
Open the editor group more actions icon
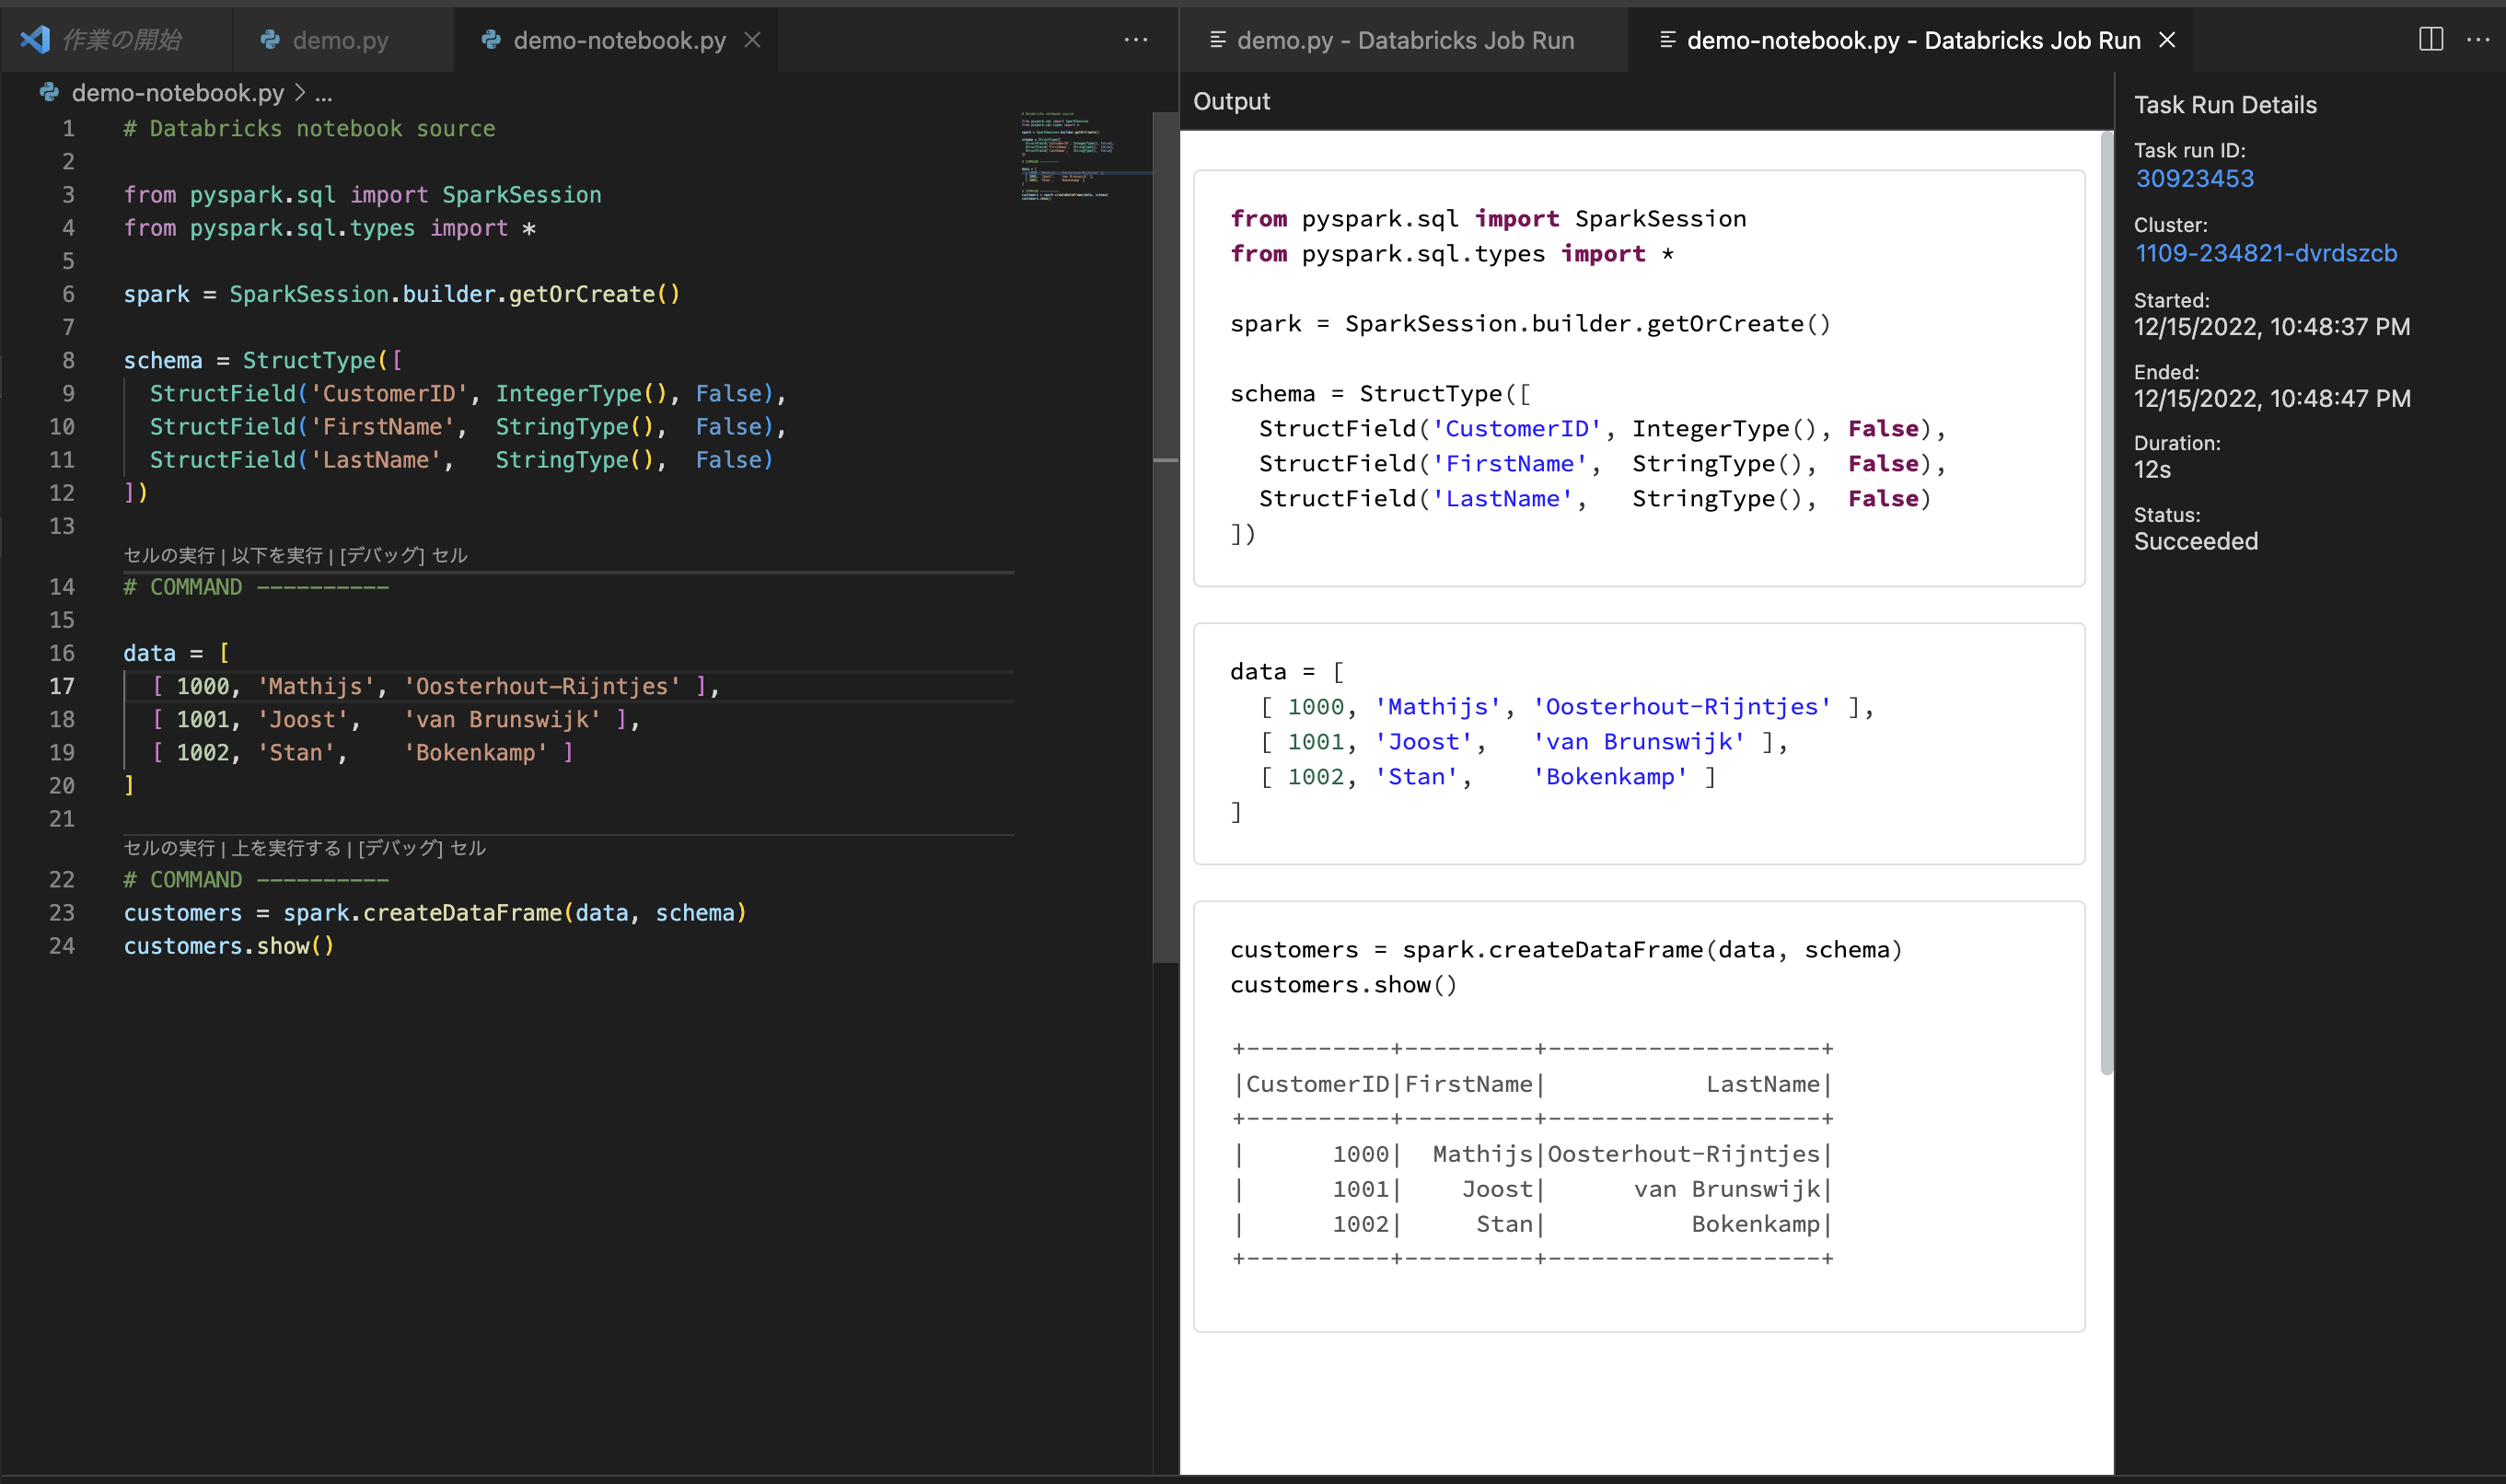(1137, 40)
